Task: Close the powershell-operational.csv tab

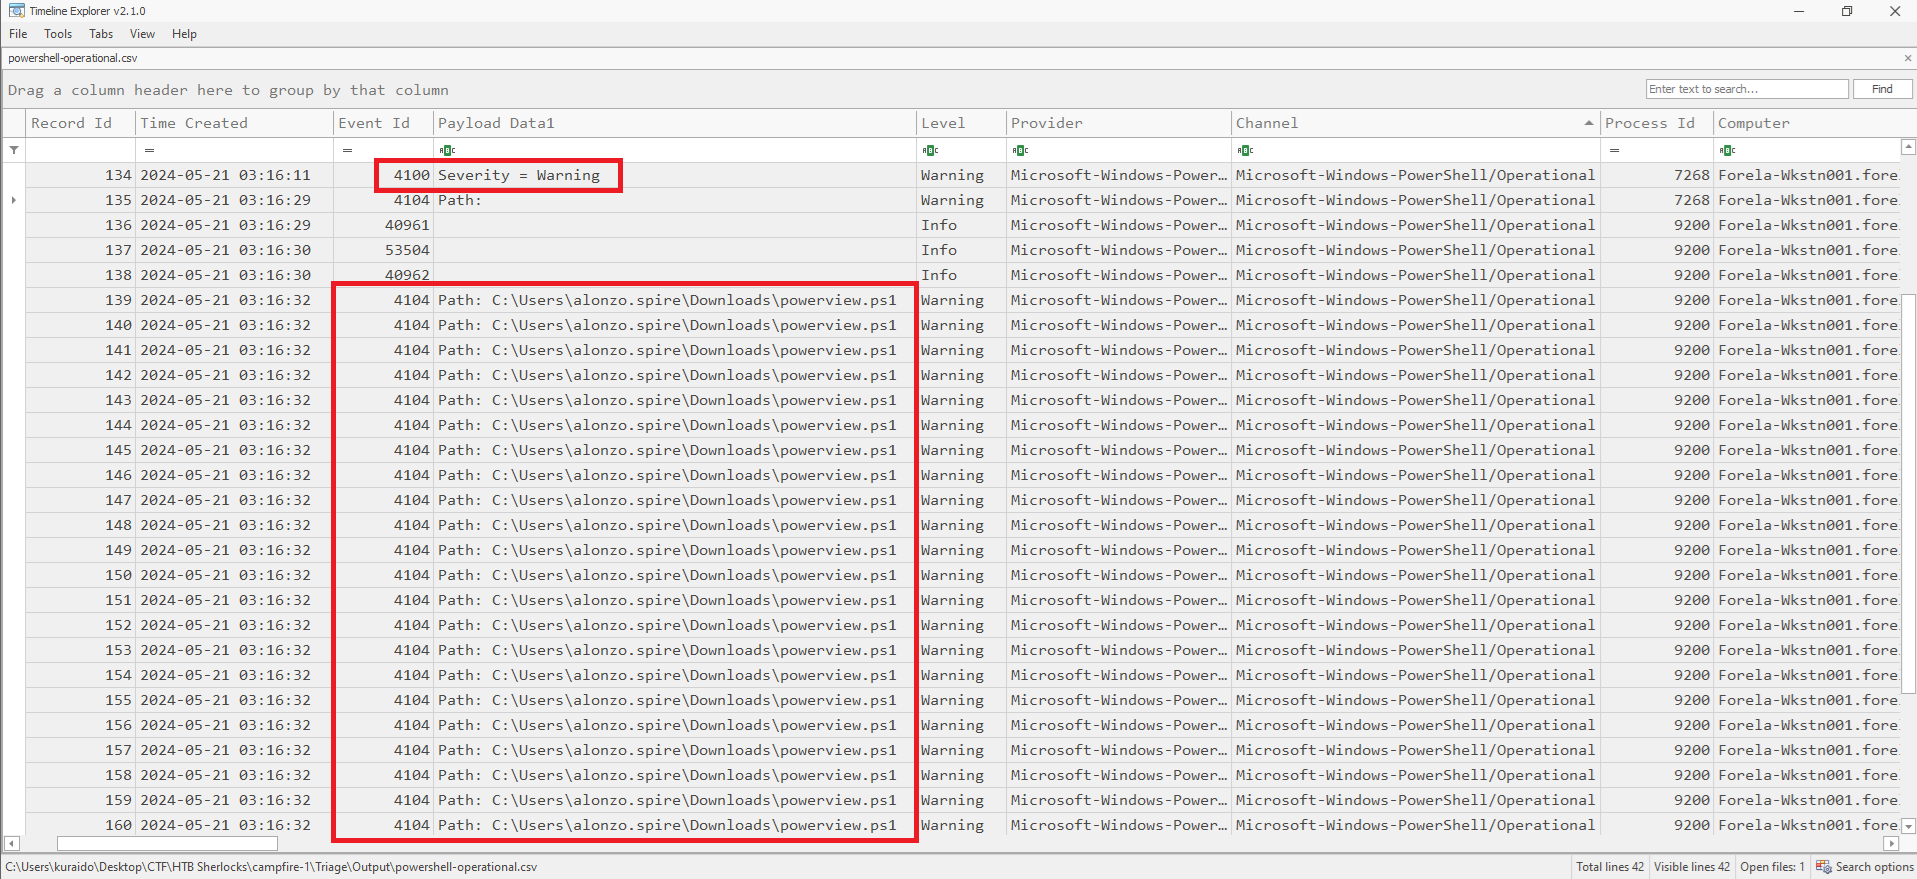Action: (1907, 58)
